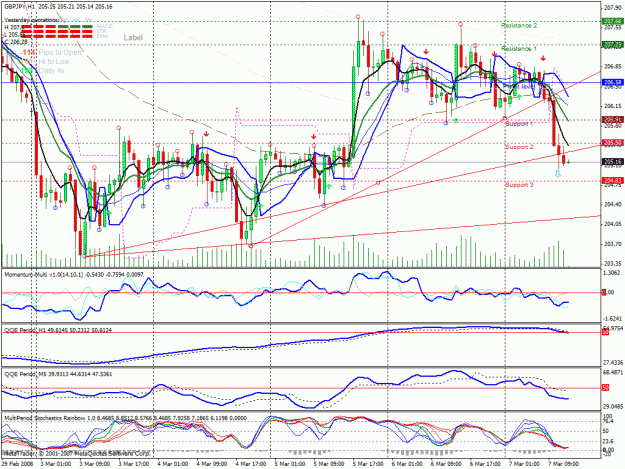The width and height of the screenshot is (625, 469).
Task: Click the QQE Period H1 indicator title
Action: [58, 330]
